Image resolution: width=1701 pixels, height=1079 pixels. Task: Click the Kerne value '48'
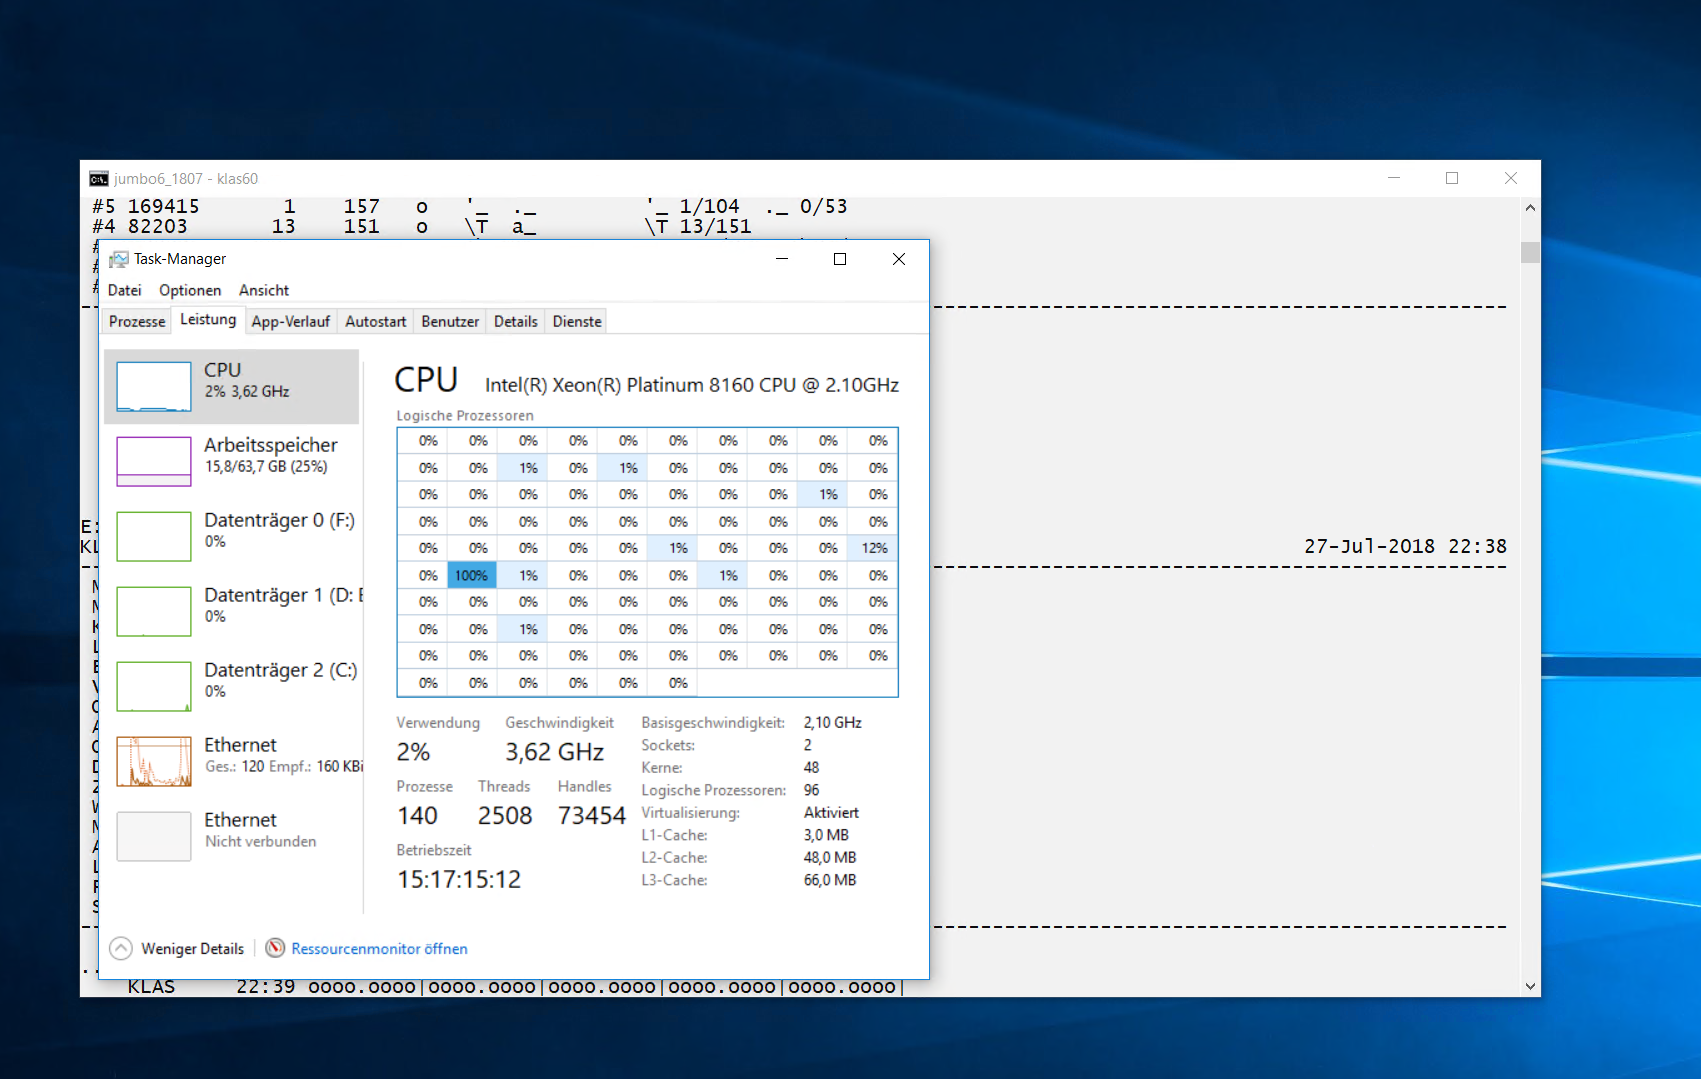811,768
